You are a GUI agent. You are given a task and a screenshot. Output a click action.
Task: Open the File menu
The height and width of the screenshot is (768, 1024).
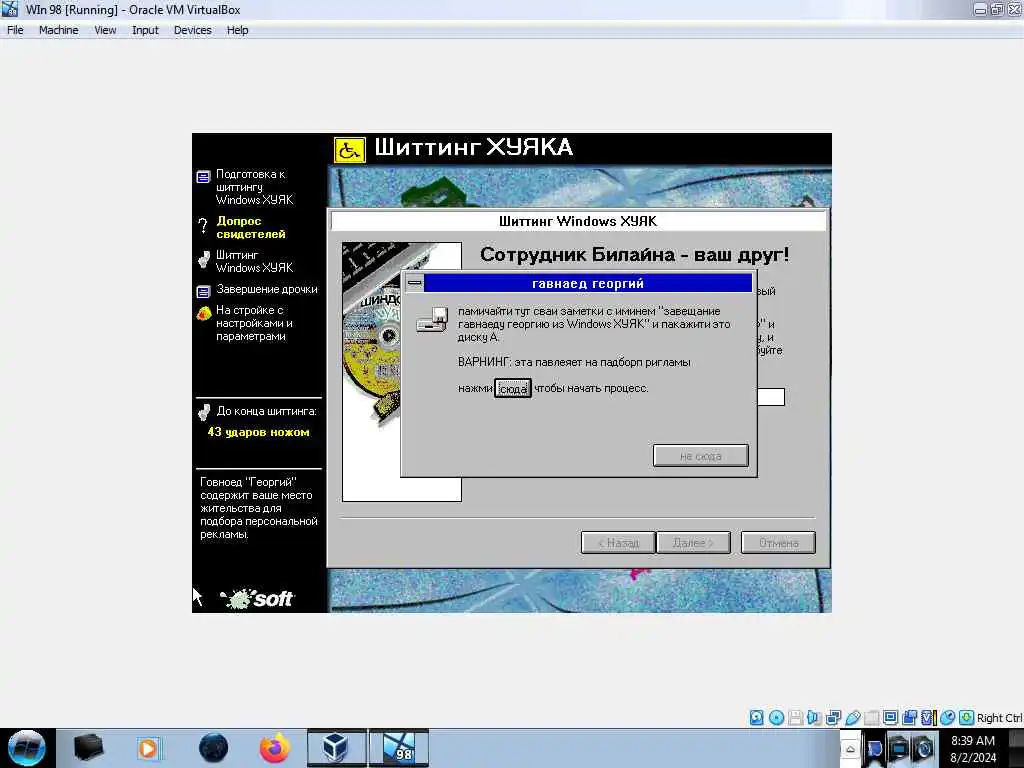point(15,30)
